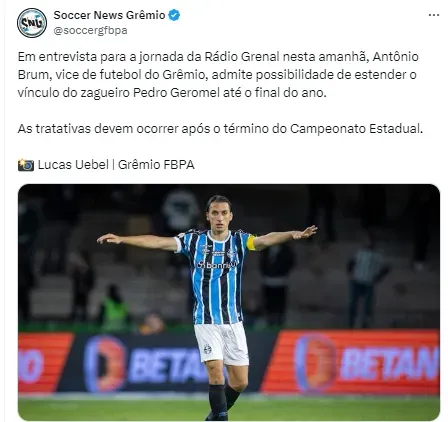Click the name Antônio at line end
This screenshot has width=448, height=422.
[x=395, y=57]
